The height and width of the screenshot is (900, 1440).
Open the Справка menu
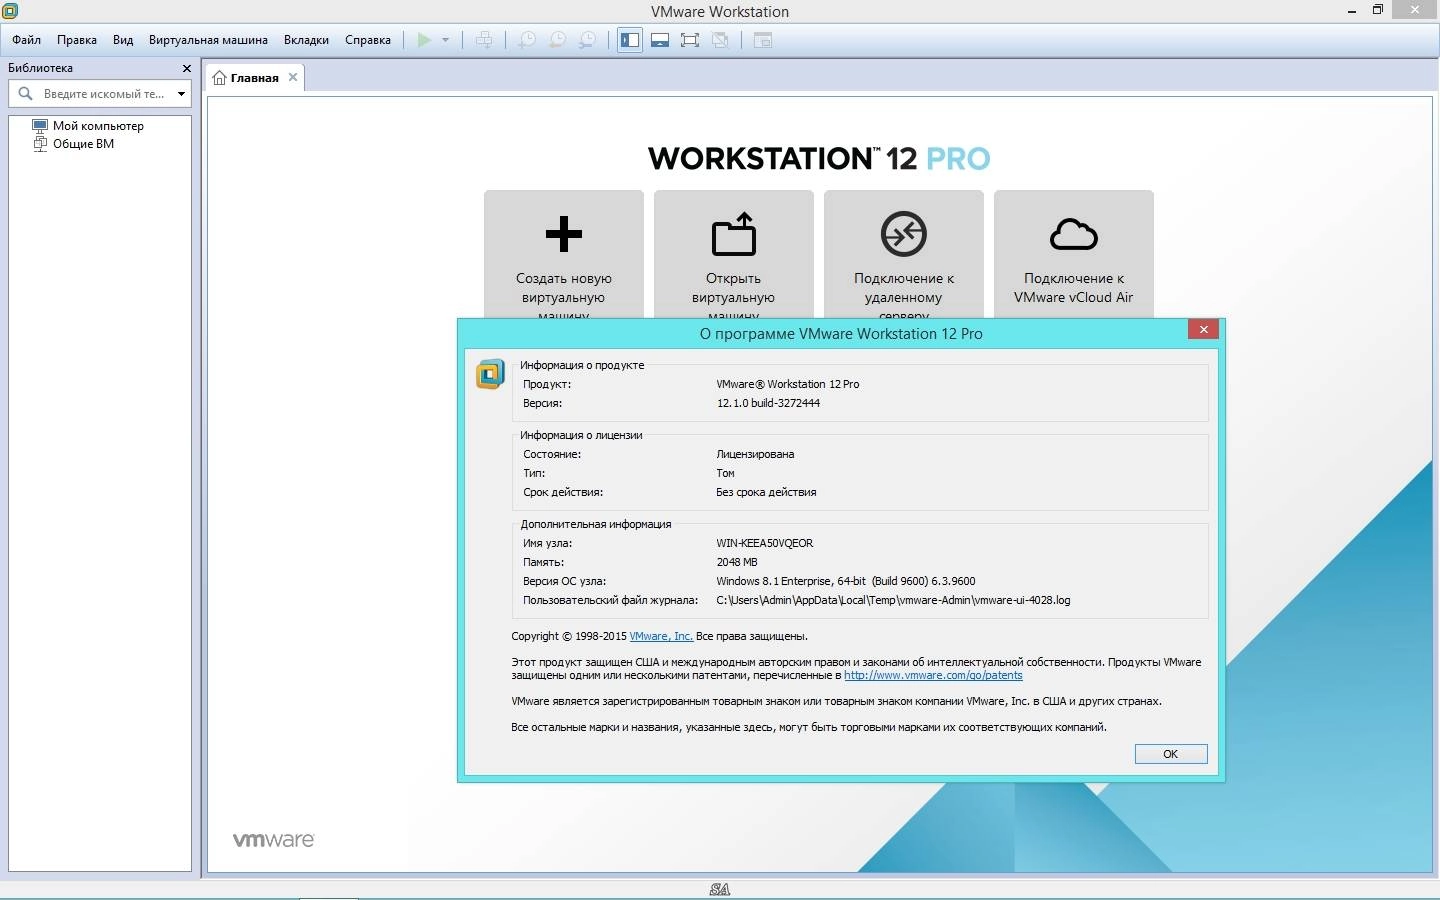pyautogui.click(x=368, y=40)
